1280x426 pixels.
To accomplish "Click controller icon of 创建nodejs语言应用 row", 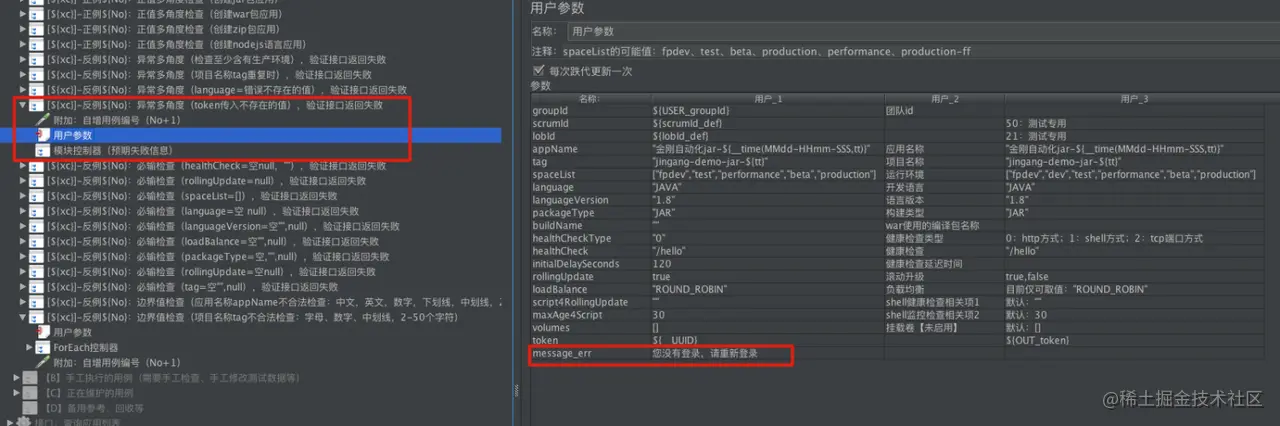I will 36,46.
